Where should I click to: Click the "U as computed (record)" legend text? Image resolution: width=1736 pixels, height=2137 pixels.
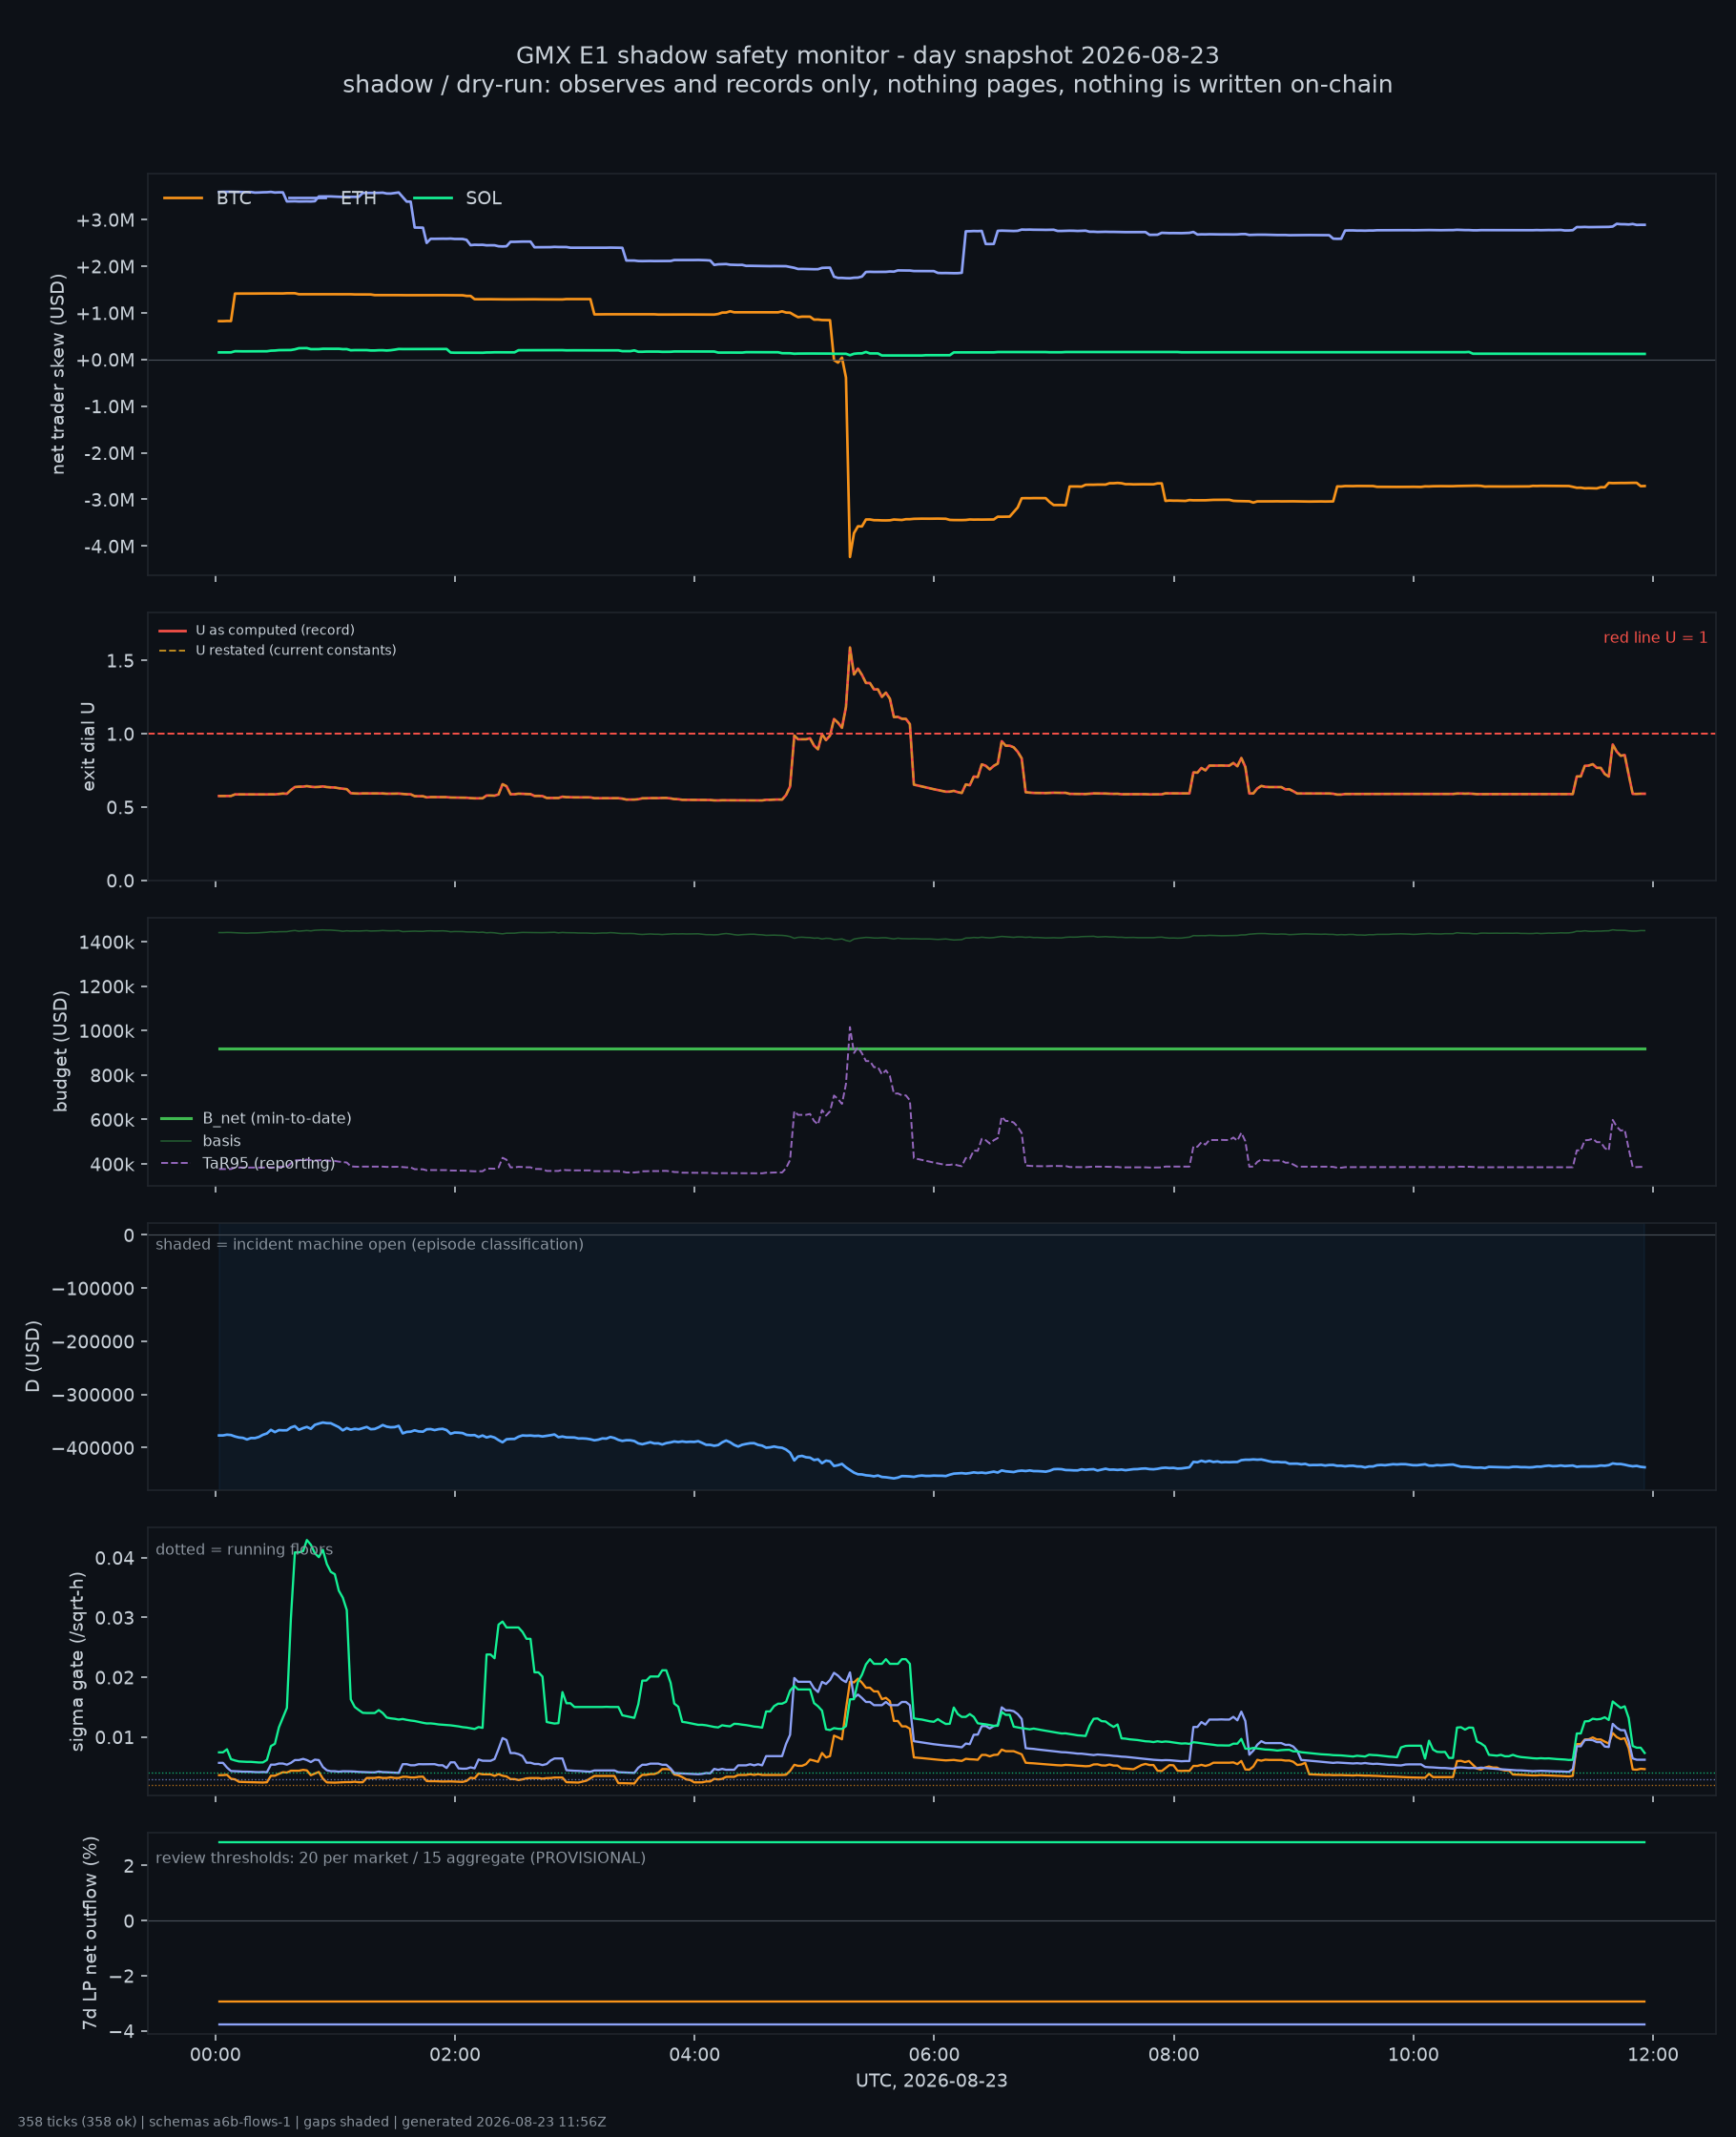coord(275,631)
